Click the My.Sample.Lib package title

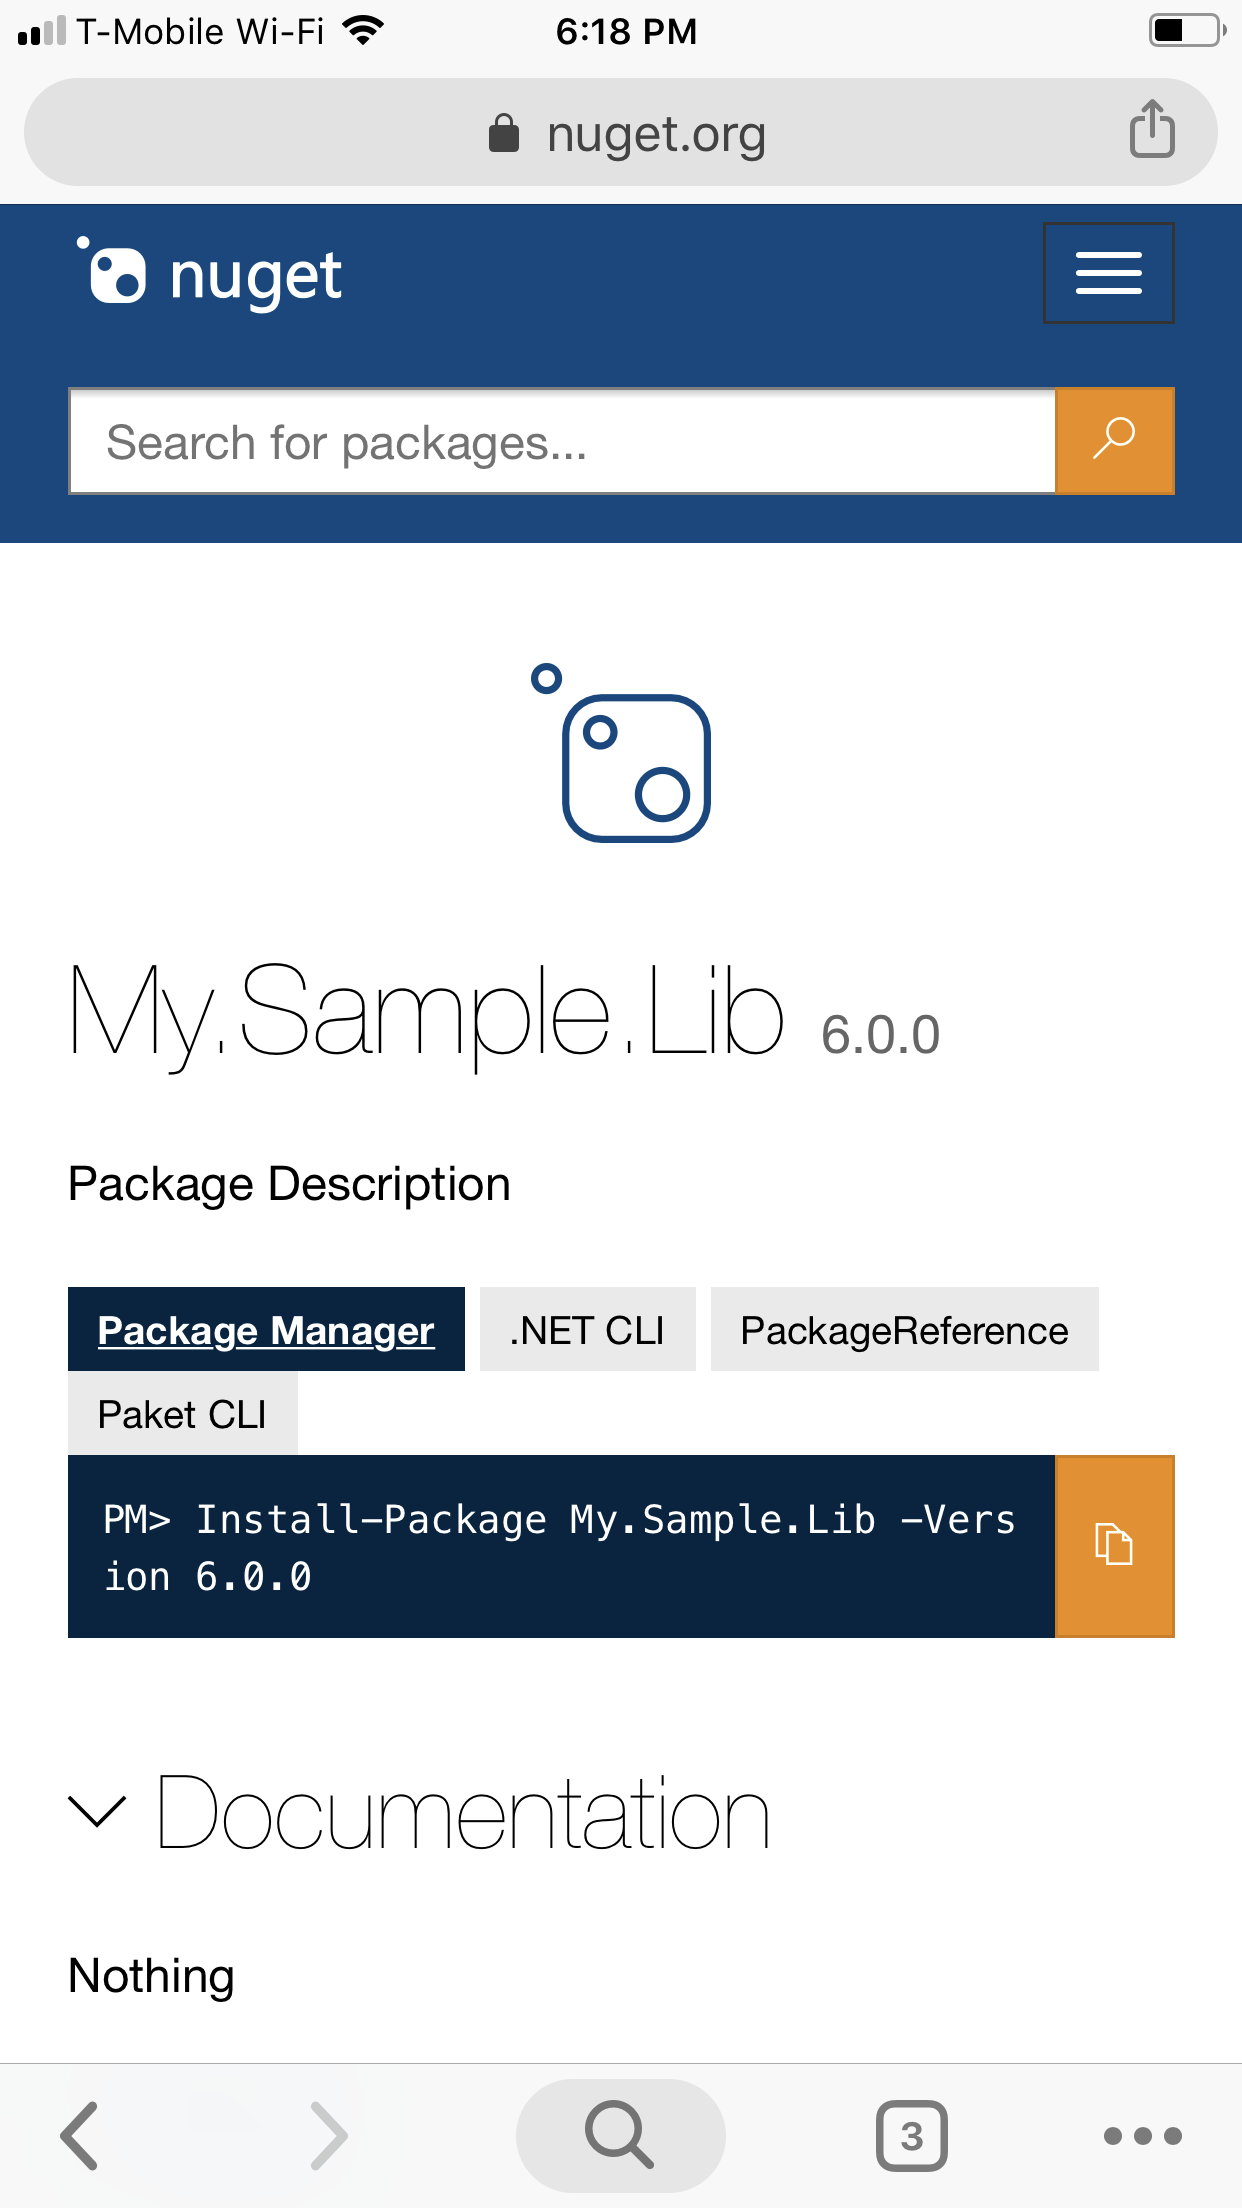pyautogui.click(x=425, y=1015)
